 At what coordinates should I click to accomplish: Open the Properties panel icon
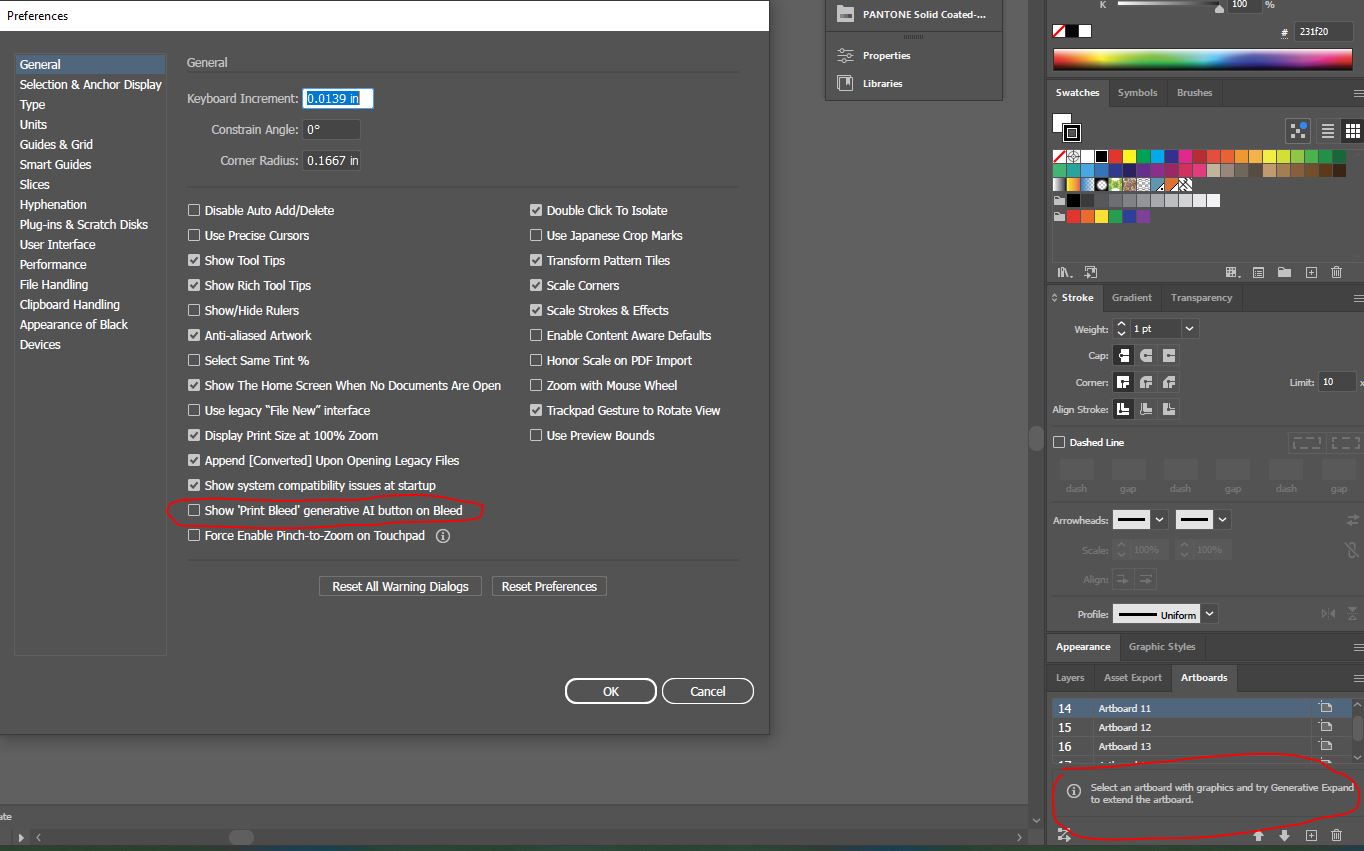pyautogui.click(x=843, y=55)
